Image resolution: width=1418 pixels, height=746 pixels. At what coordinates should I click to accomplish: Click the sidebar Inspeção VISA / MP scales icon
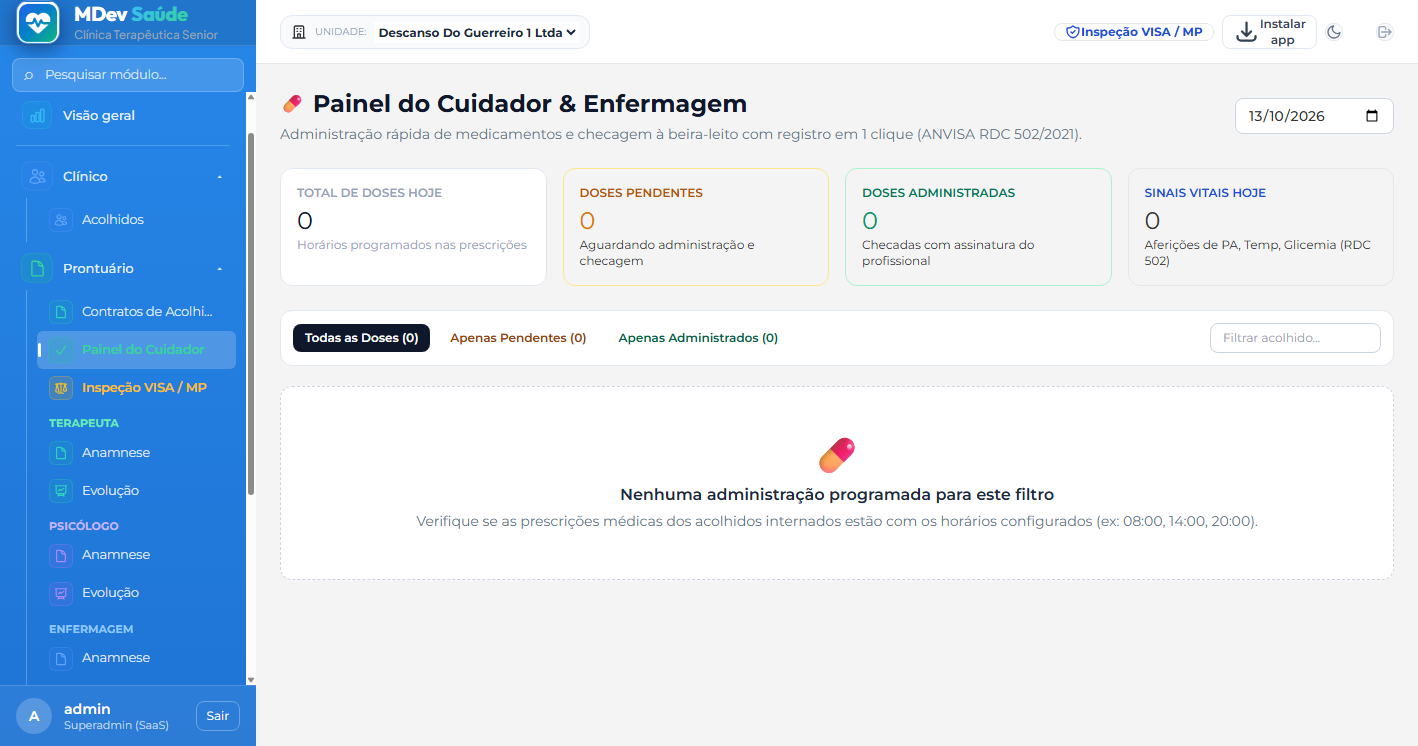[x=61, y=388]
